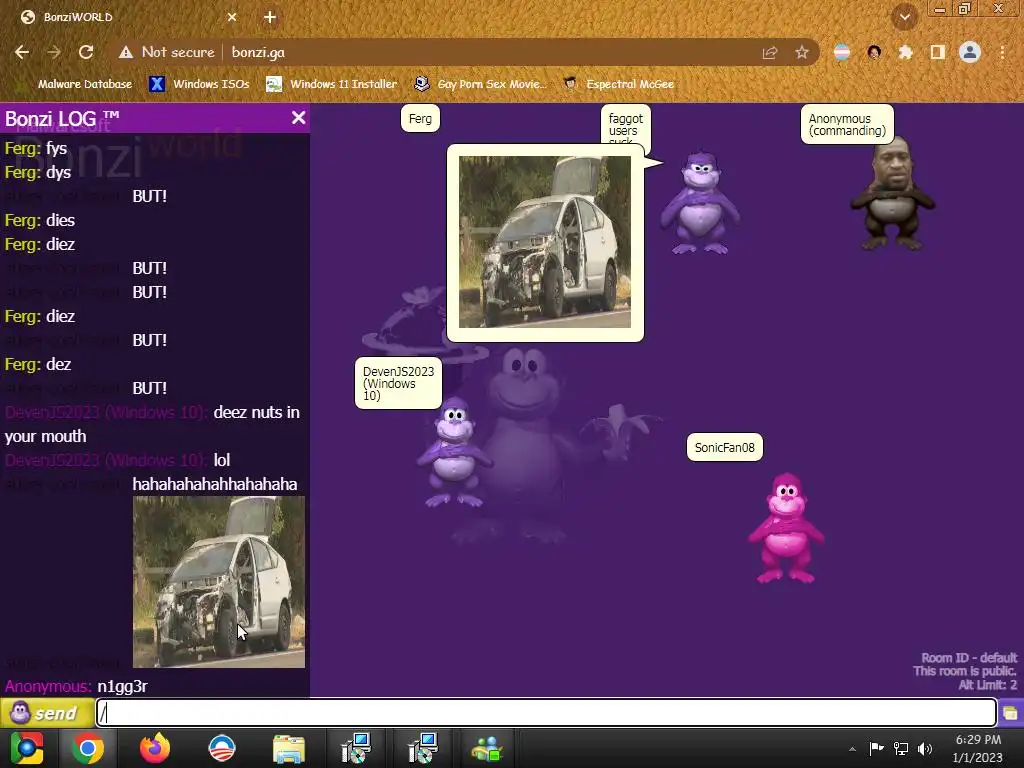Open the Malware Database bookmark

pyautogui.click(x=77, y=84)
